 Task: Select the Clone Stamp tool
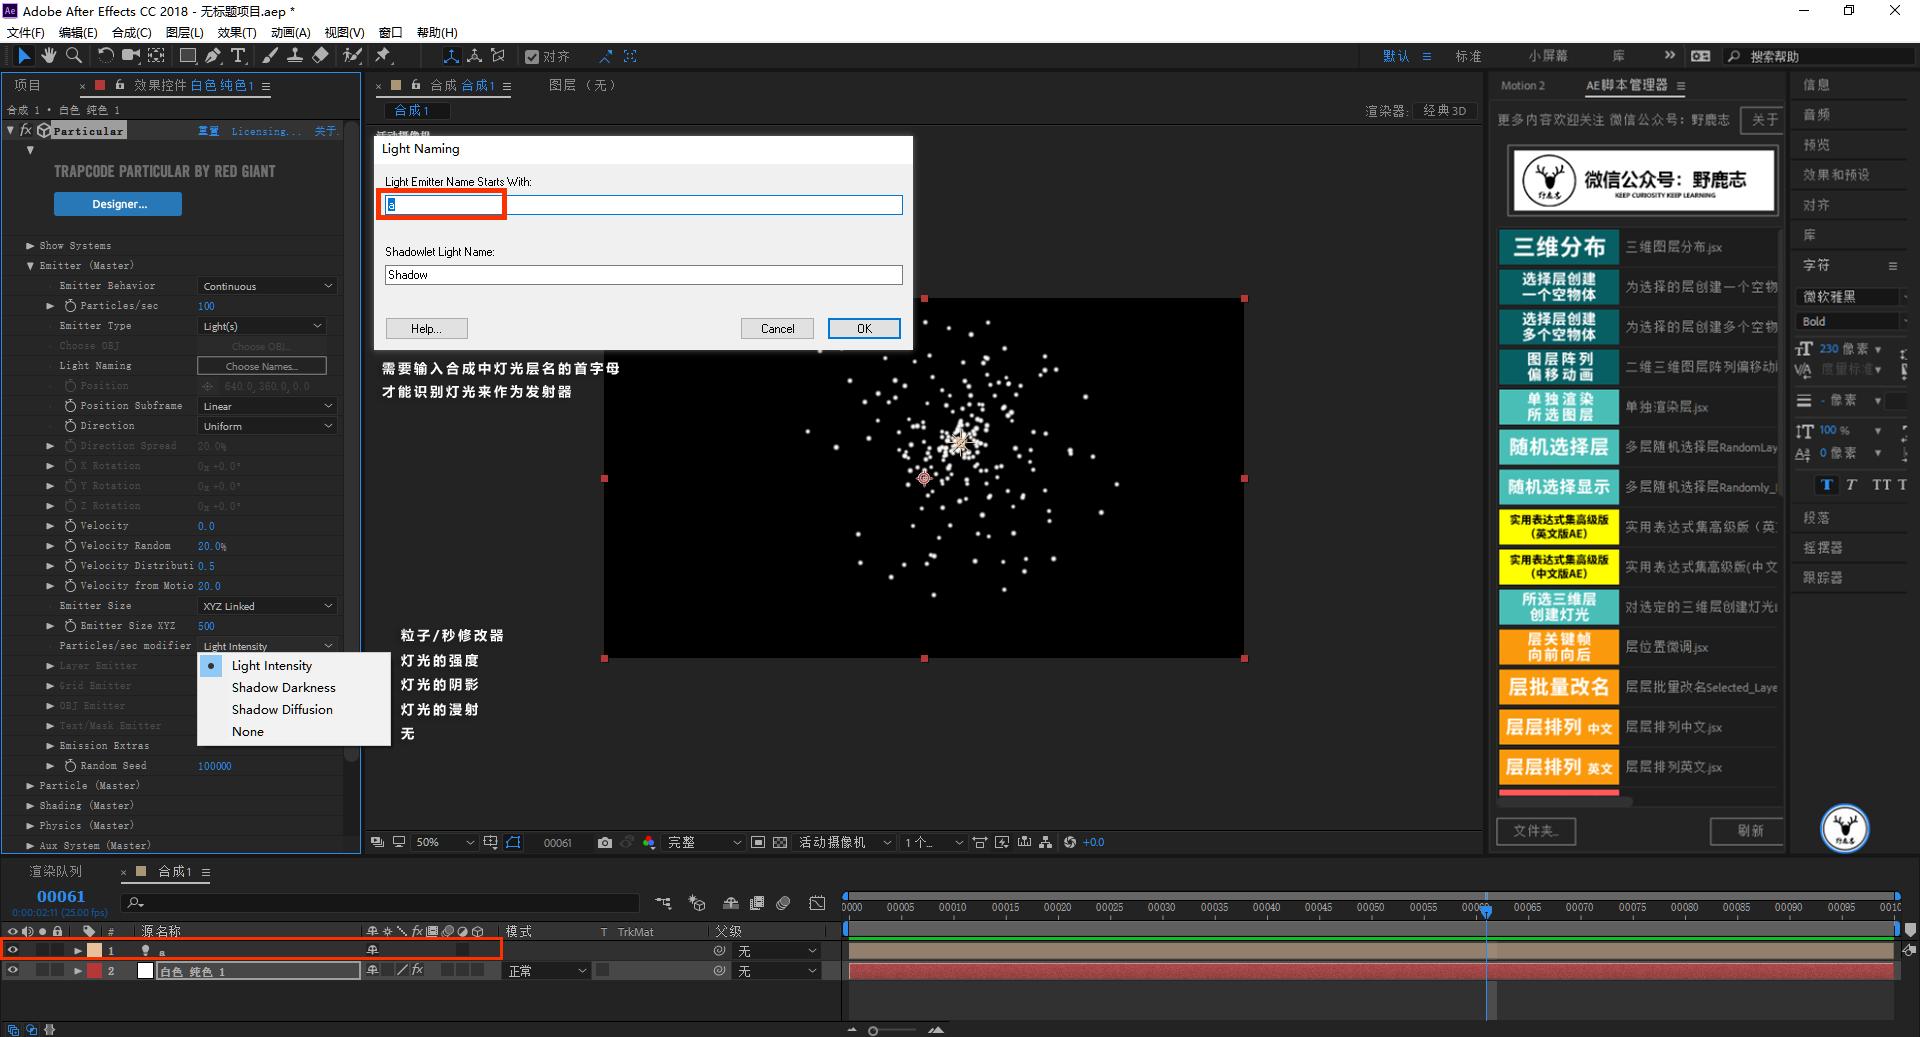tap(296, 56)
